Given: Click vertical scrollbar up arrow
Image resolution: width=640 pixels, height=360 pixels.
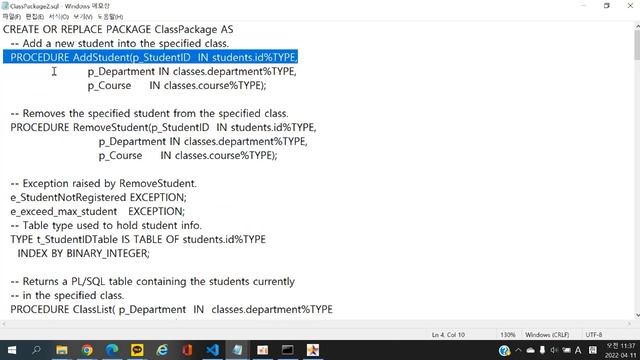Looking at the screenshot, I should tap(637, 27).
